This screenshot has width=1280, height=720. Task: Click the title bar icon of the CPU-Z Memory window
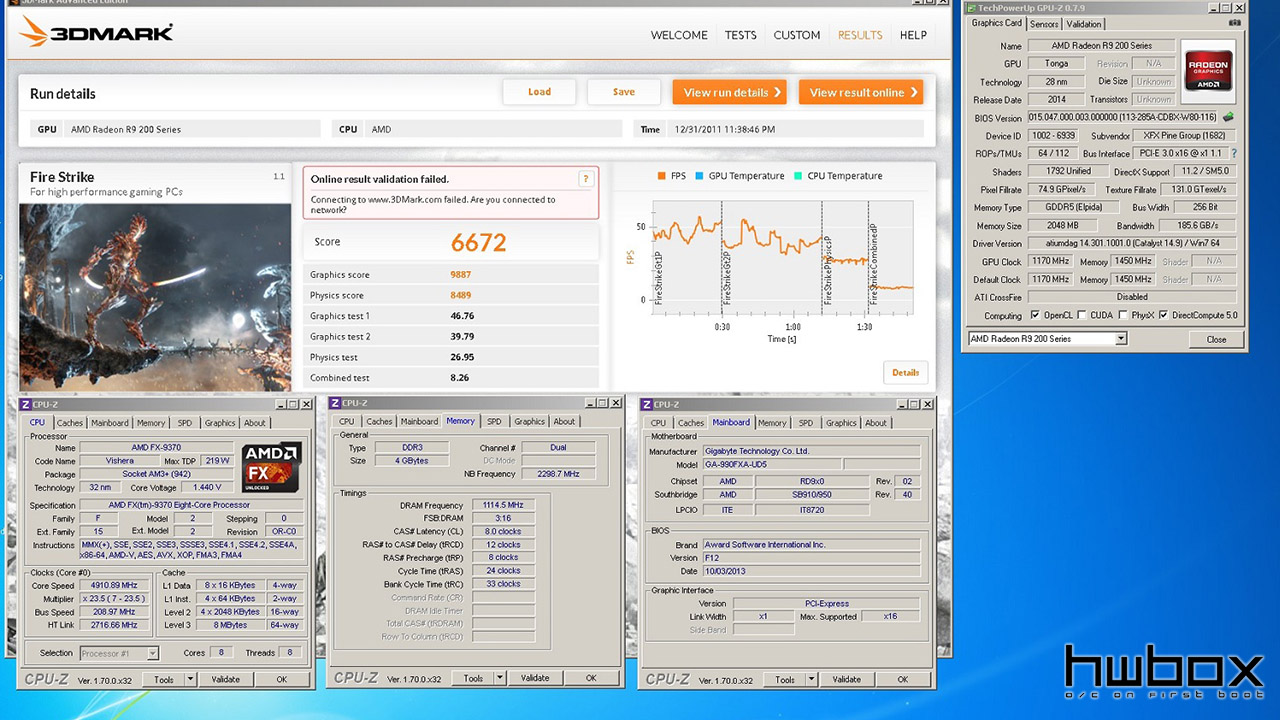coord(335,403)
